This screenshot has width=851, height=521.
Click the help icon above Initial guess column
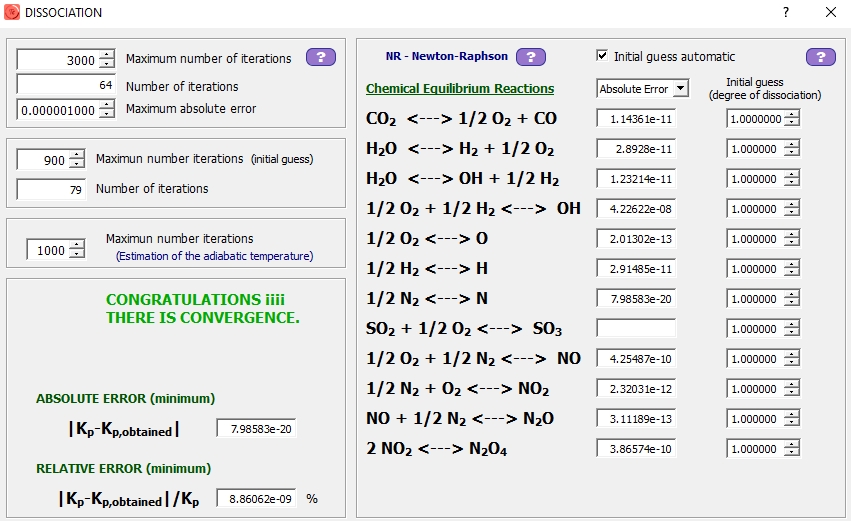click(820, 57)
